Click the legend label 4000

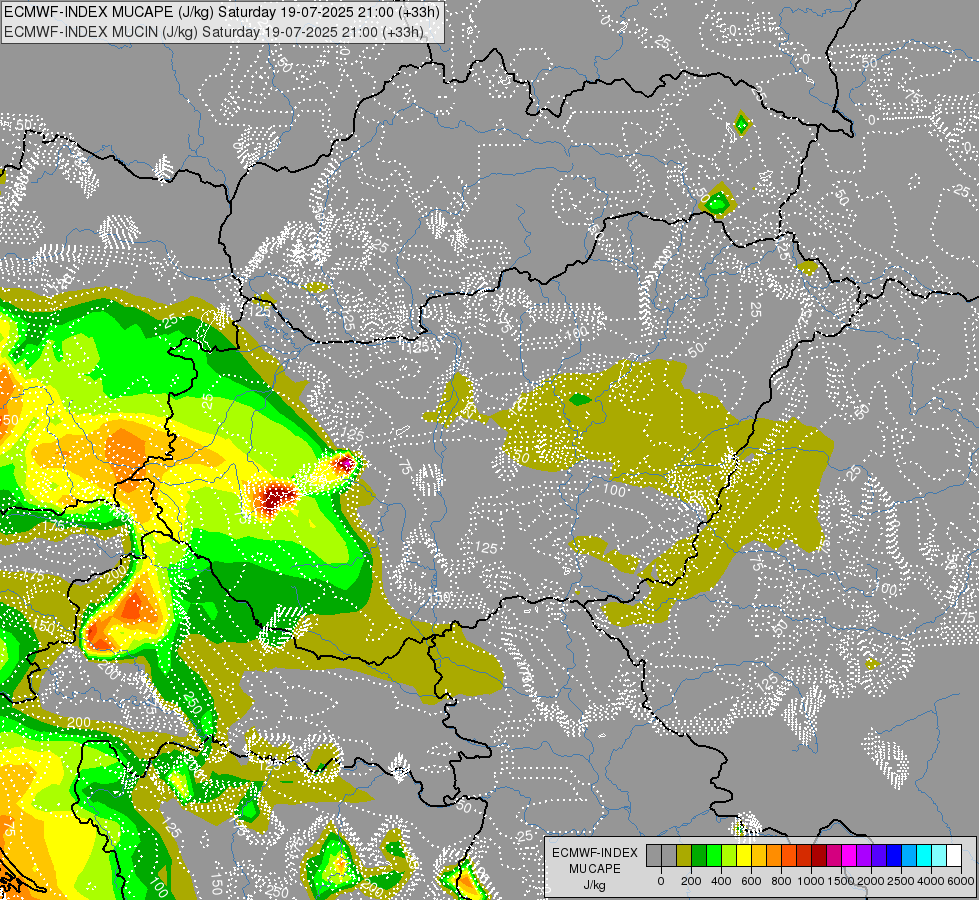point(931,881)
